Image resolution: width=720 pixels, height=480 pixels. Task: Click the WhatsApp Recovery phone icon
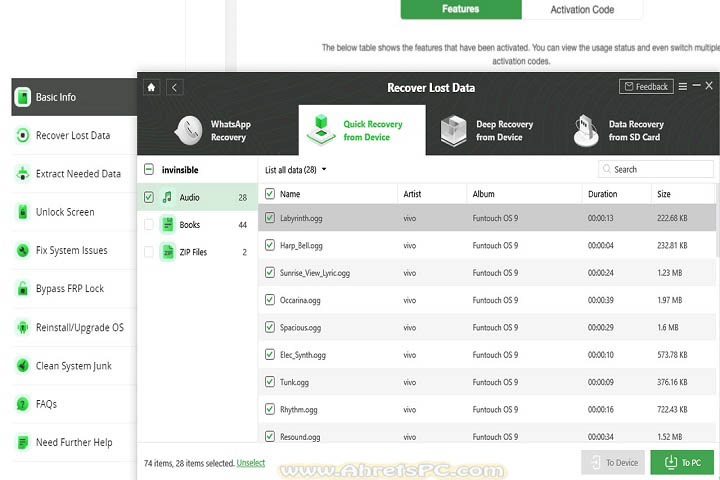(189, 130)
